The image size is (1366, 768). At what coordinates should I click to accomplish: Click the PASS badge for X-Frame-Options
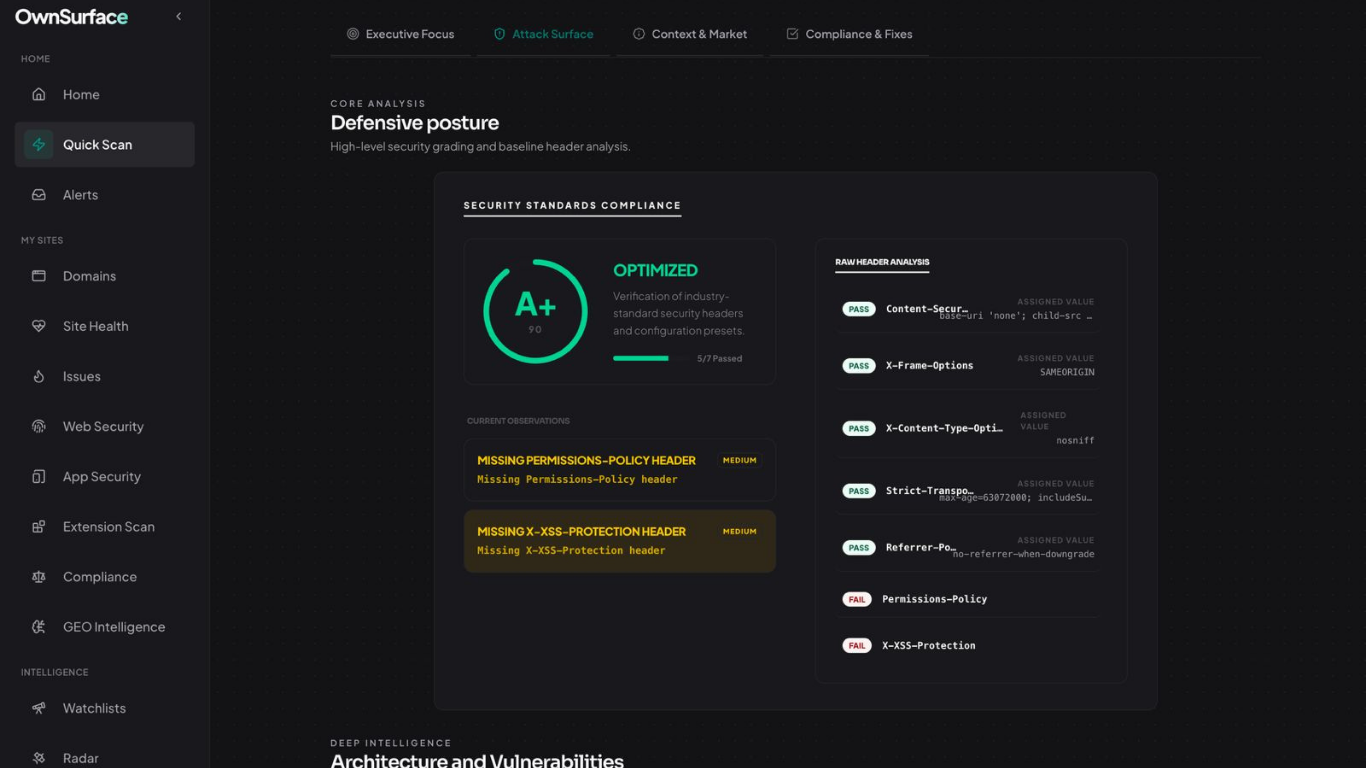coord(859,366)
